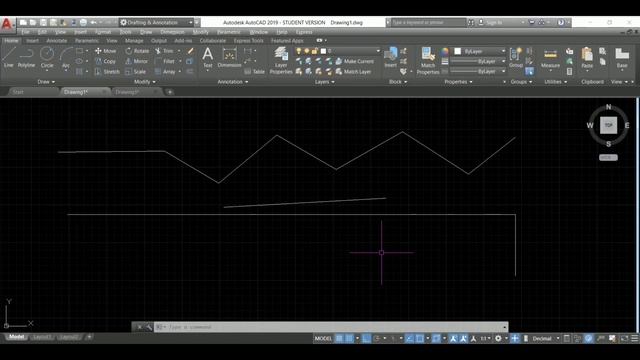640x360 pixels.
Task: Click the command line input field
Action: pyautogui.click(x=331, y=327)
